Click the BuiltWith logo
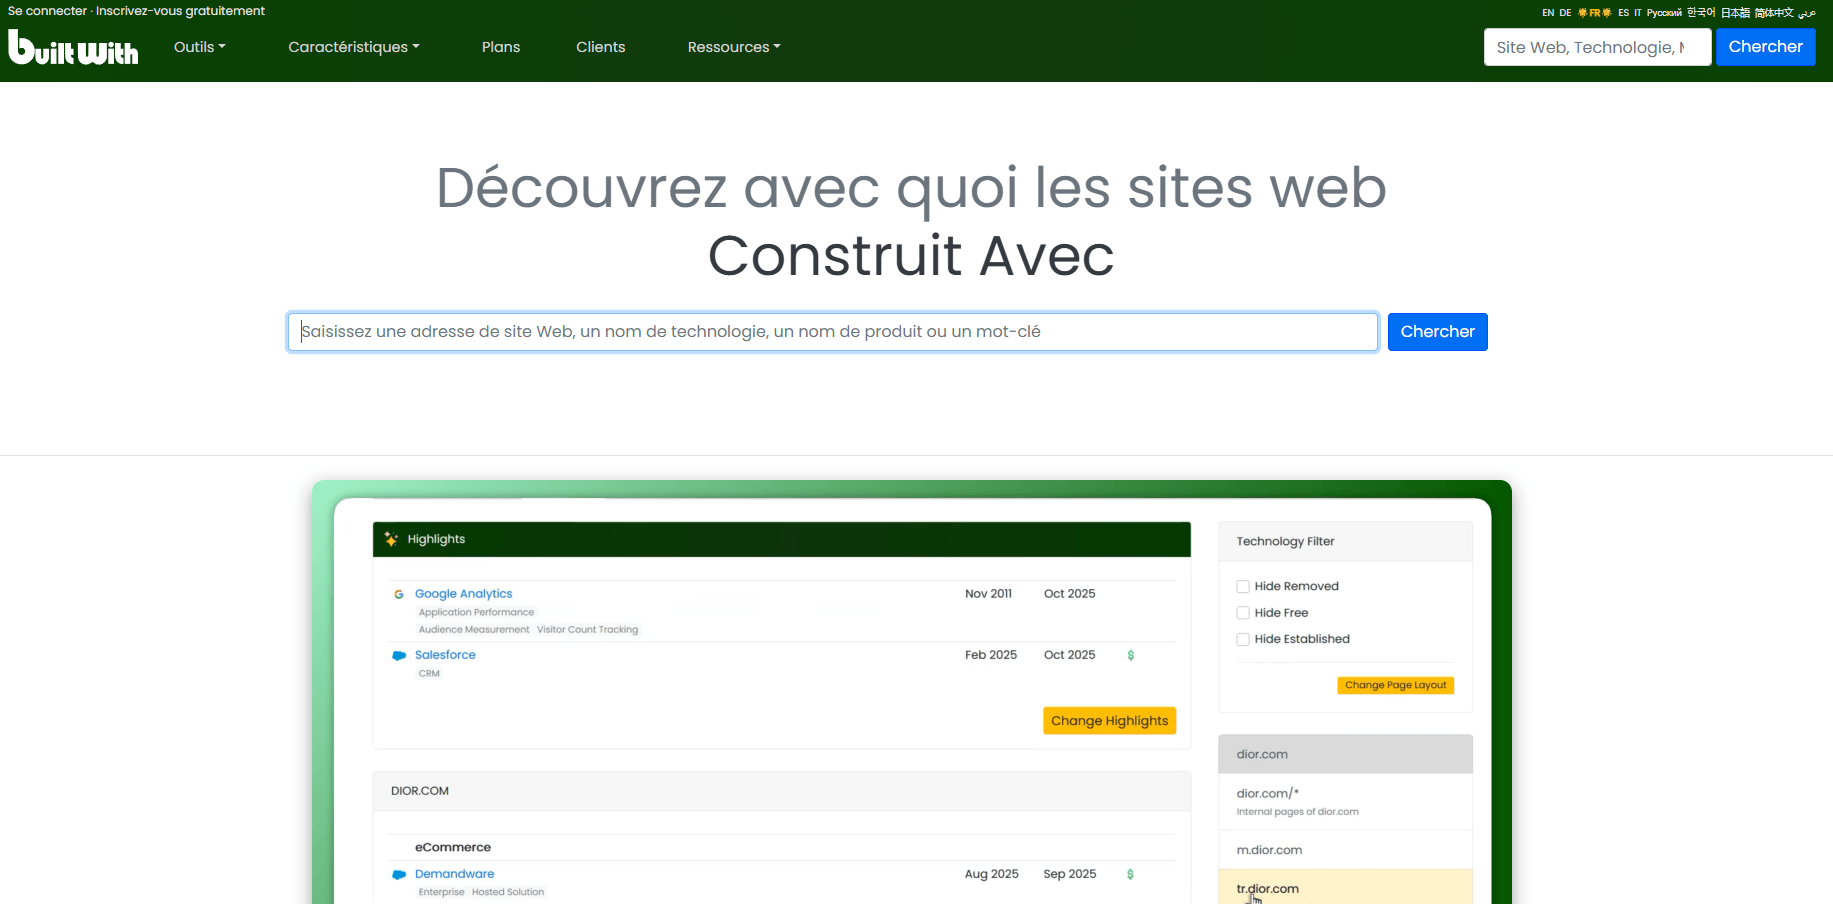This screenshot has height=904, width=1833. pyautogui.click(x=73, y=47)
